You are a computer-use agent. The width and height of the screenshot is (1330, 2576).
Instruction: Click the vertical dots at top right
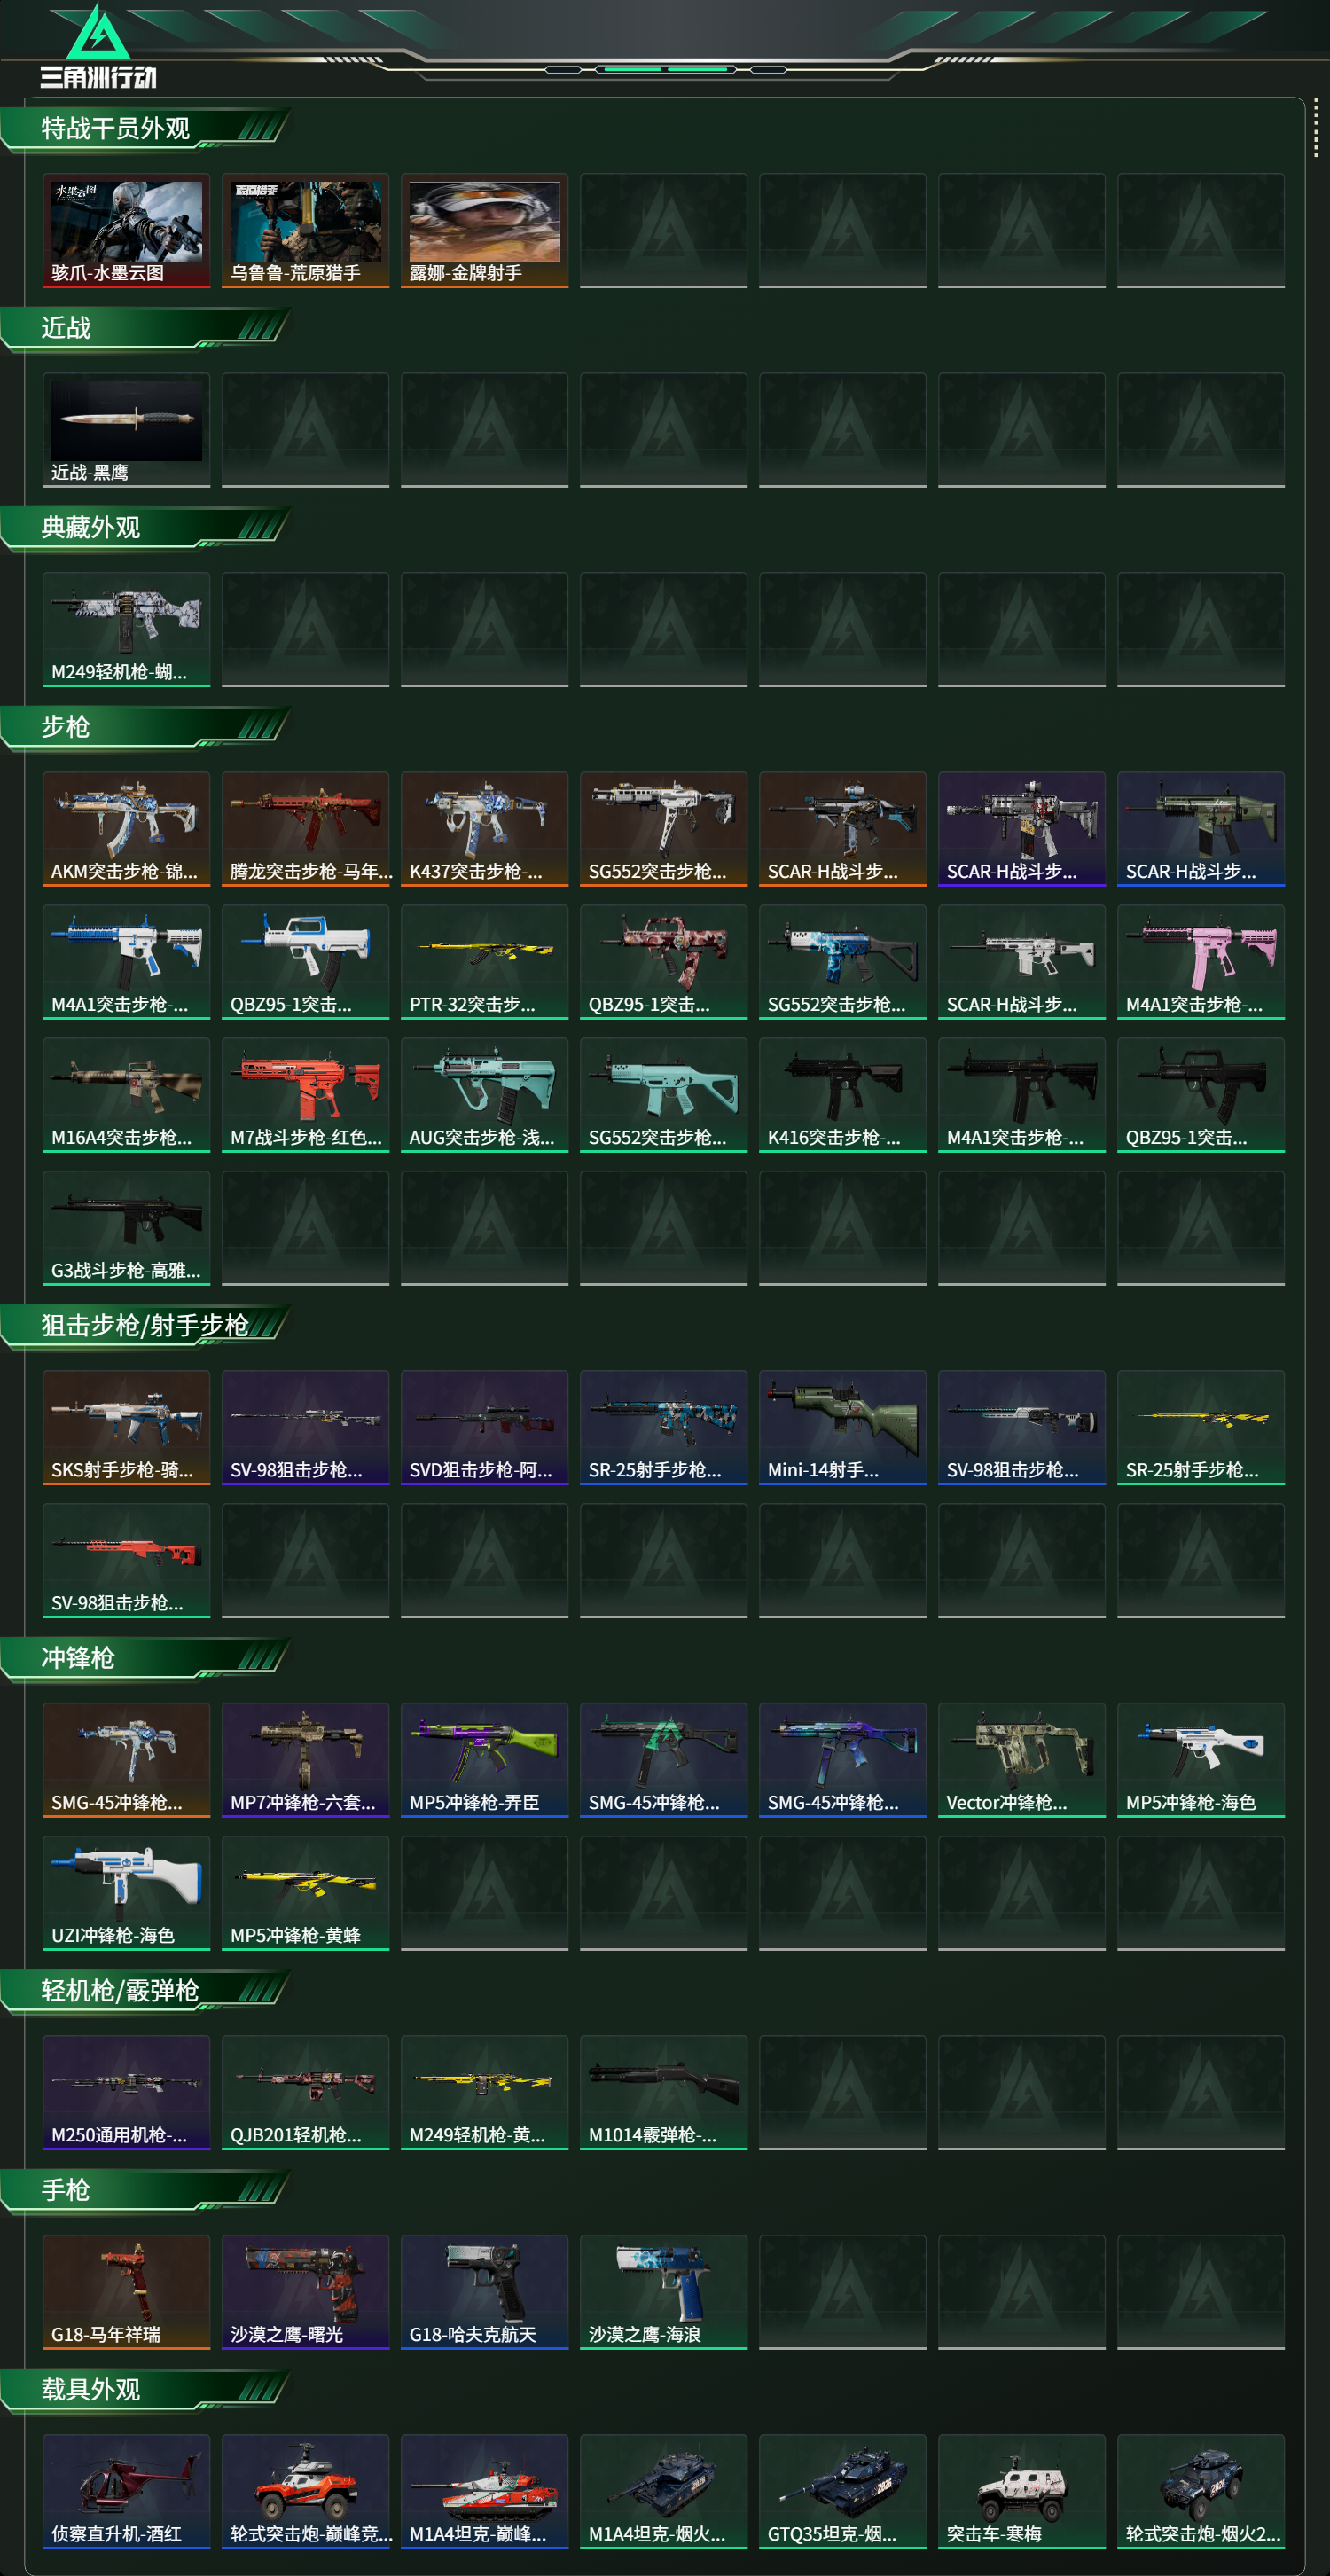[1316, 127]
